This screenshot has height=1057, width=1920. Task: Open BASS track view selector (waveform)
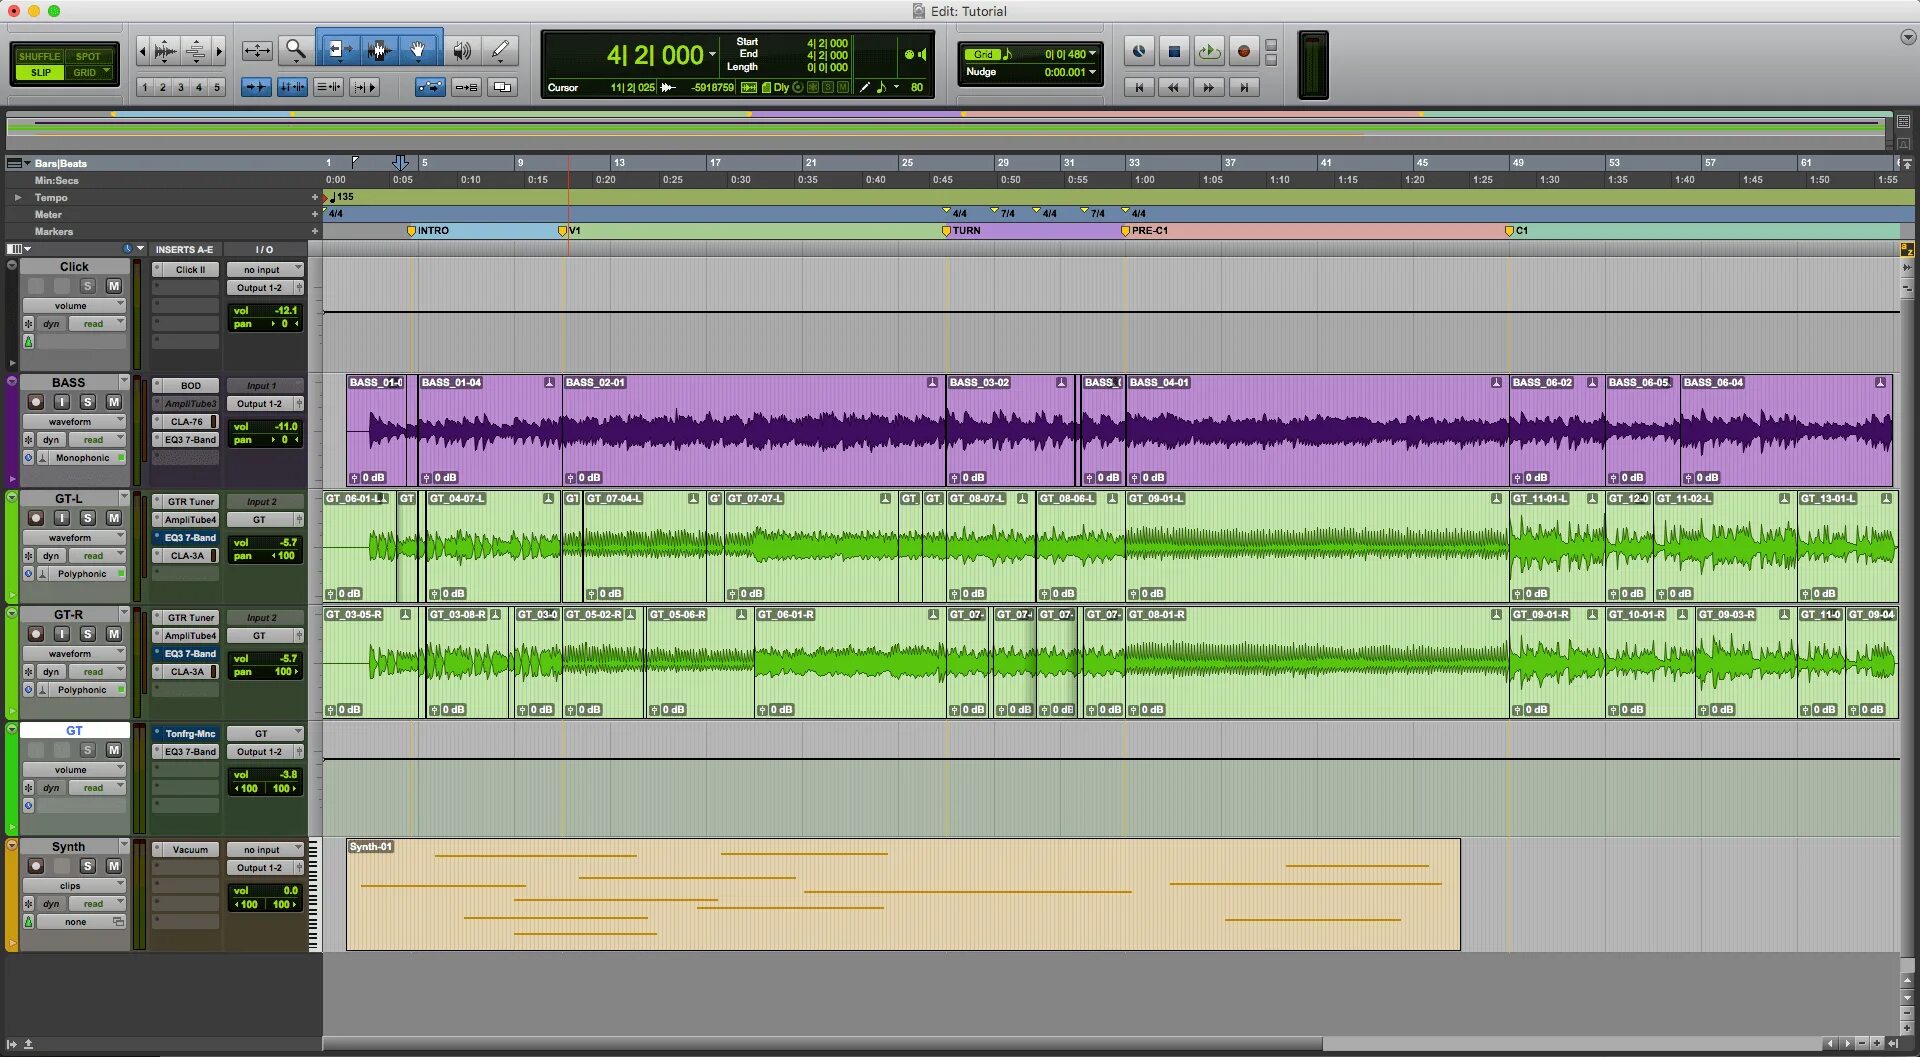click(x=74, y=421)
